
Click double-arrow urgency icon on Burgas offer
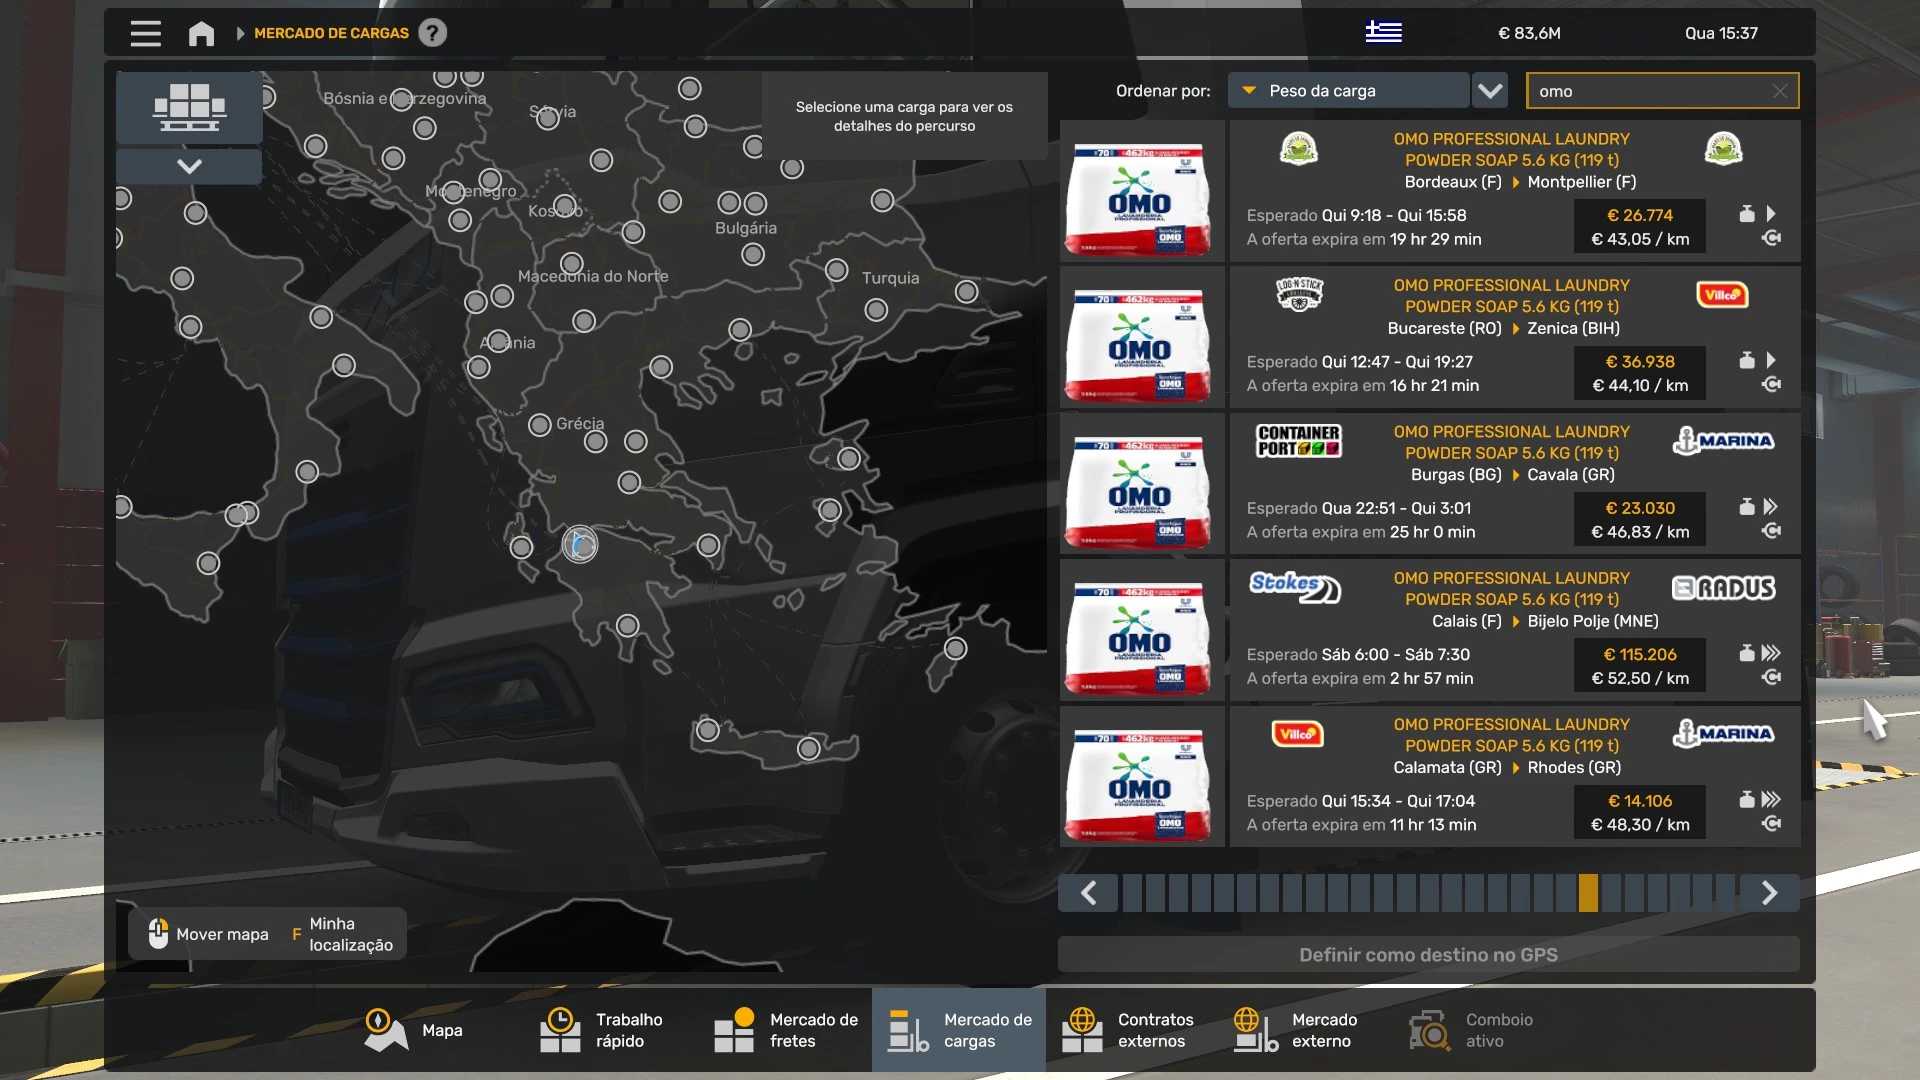pos(1771,507)
